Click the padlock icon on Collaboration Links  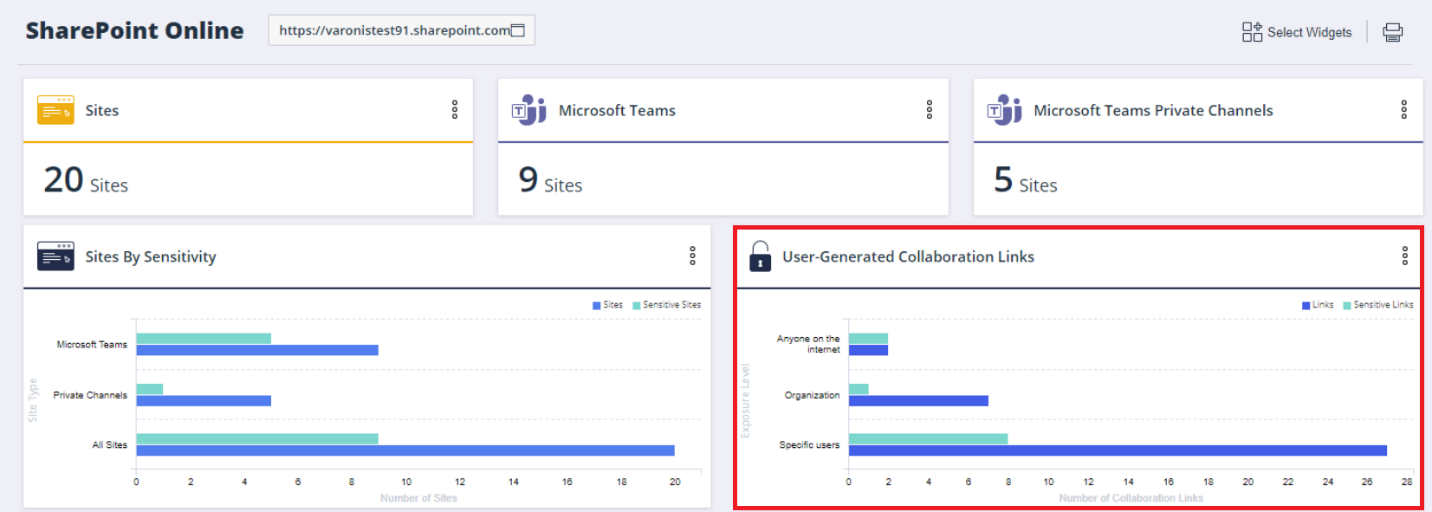point(761,256)
